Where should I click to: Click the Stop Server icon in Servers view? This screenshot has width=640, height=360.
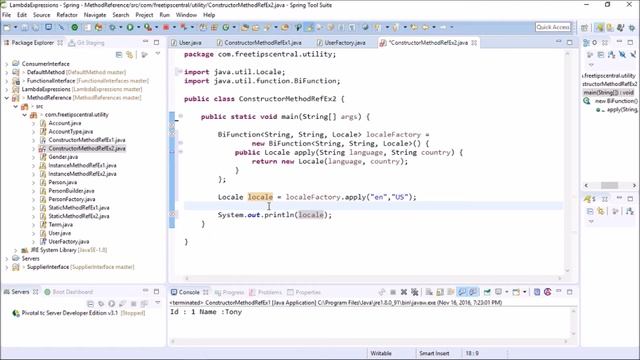133,304
